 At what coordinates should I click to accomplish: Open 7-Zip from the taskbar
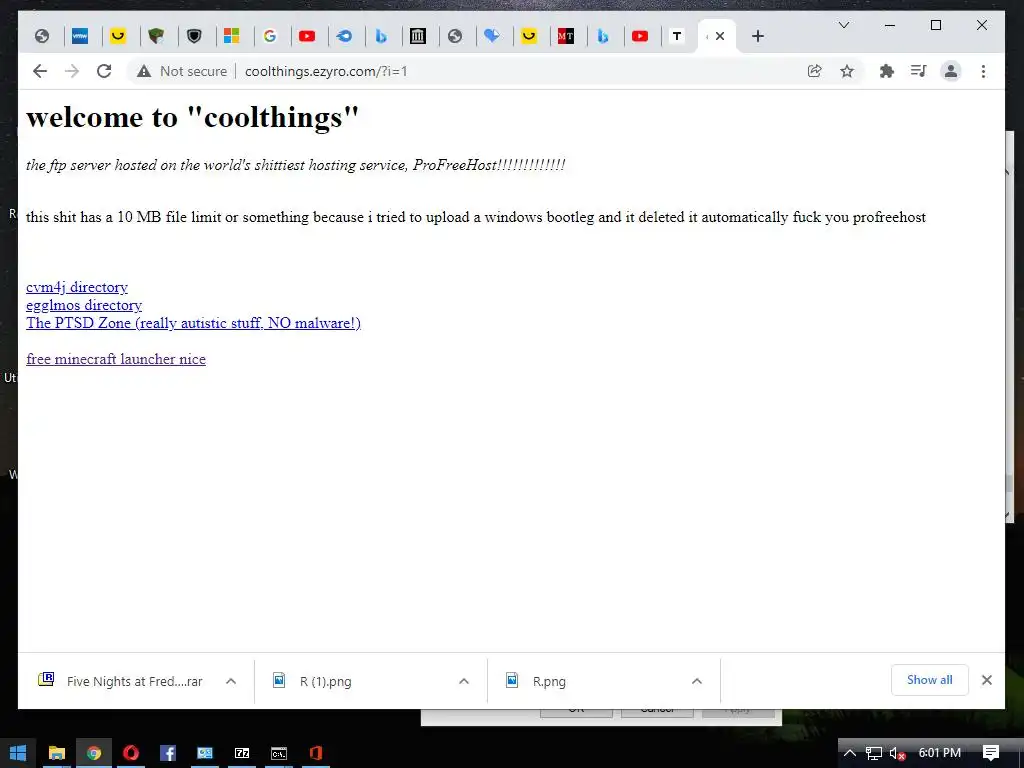tap(242, 753)
